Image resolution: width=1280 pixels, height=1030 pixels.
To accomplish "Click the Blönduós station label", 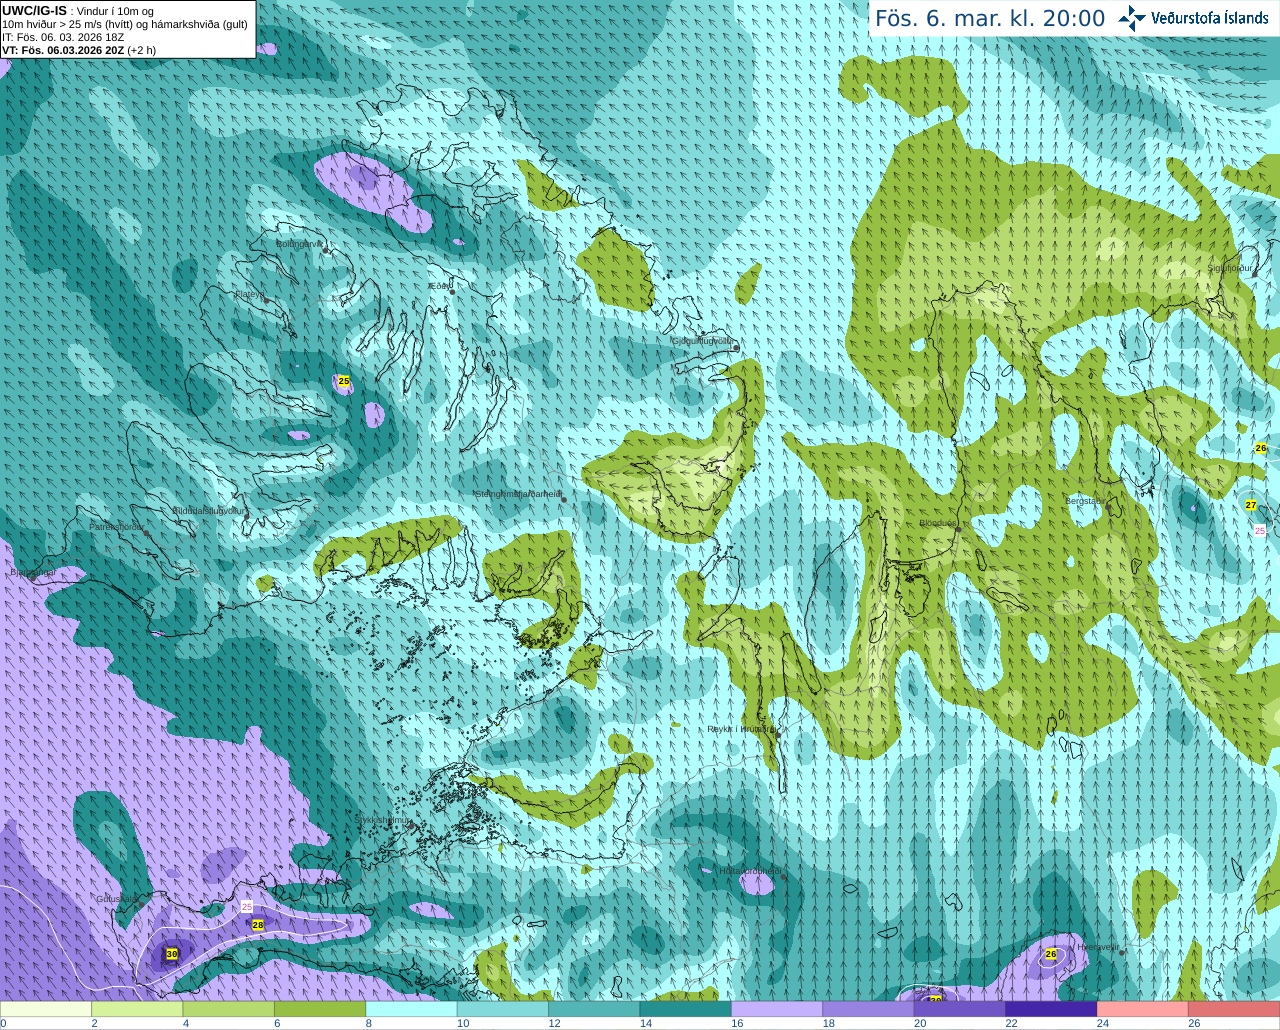I will (x=938, y=523).
